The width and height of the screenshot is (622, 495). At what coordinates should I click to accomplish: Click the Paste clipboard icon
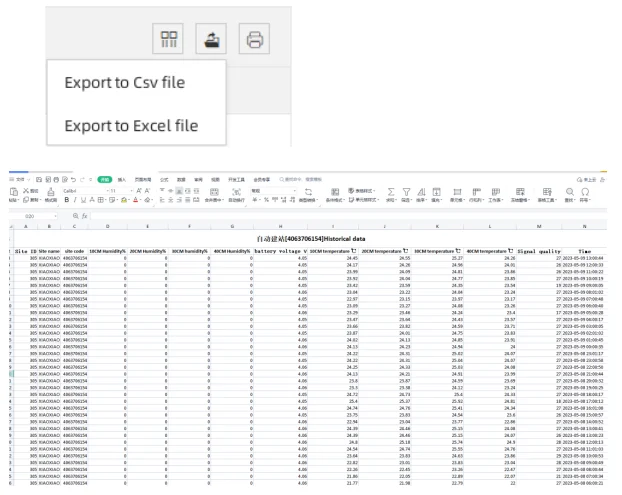13,192
